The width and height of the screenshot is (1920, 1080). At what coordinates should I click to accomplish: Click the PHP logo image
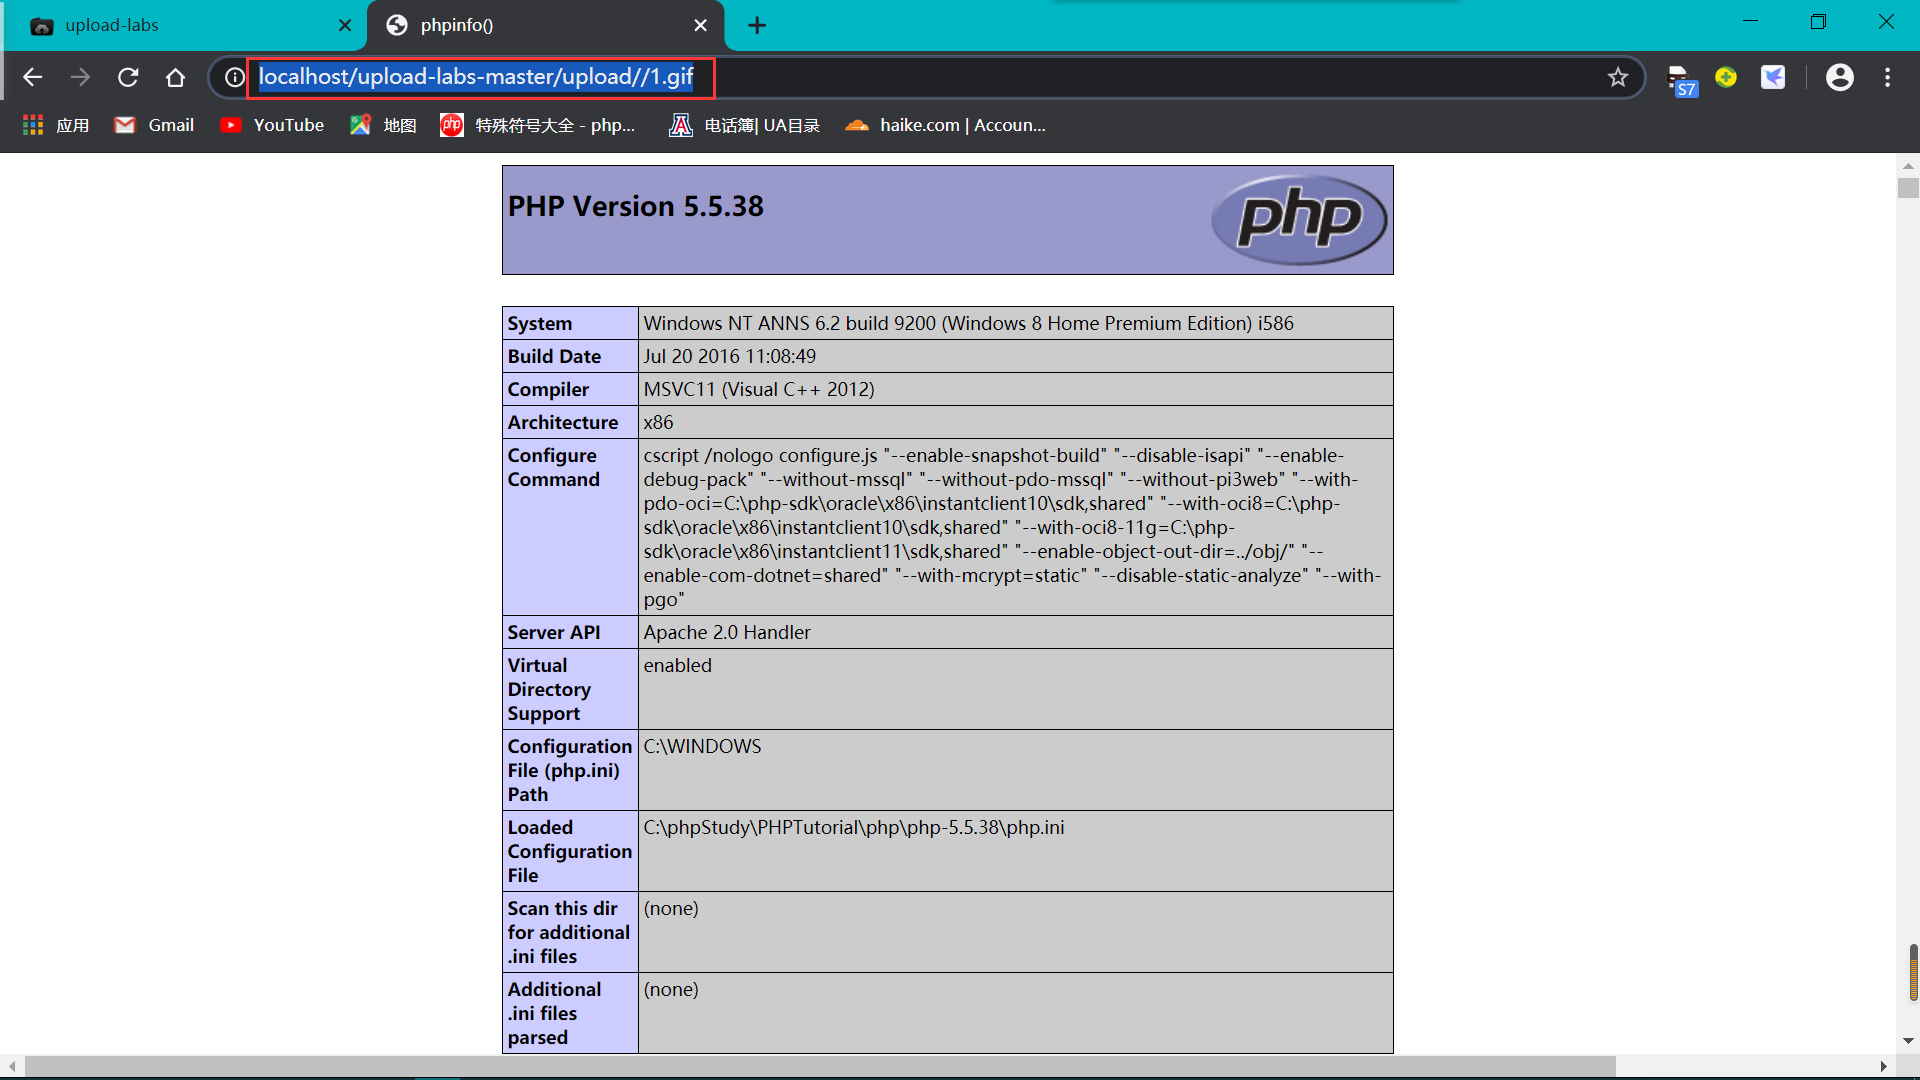click(x=1298, y=219)
